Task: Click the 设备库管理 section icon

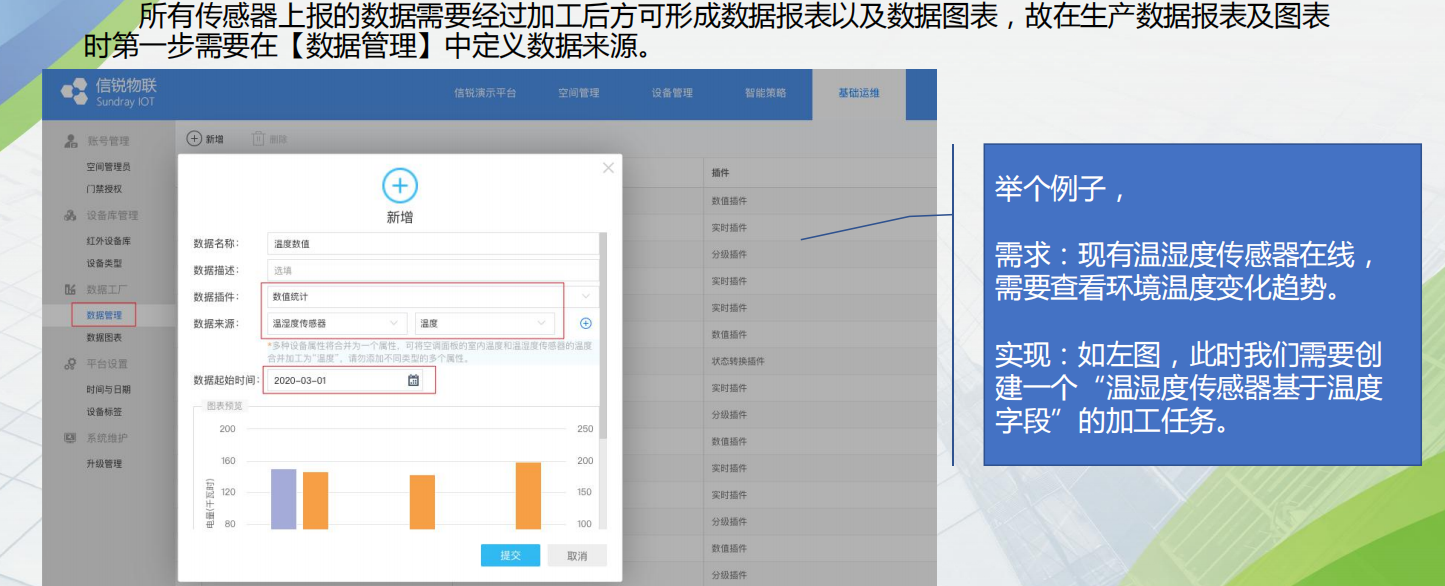Action: [70, 215]
